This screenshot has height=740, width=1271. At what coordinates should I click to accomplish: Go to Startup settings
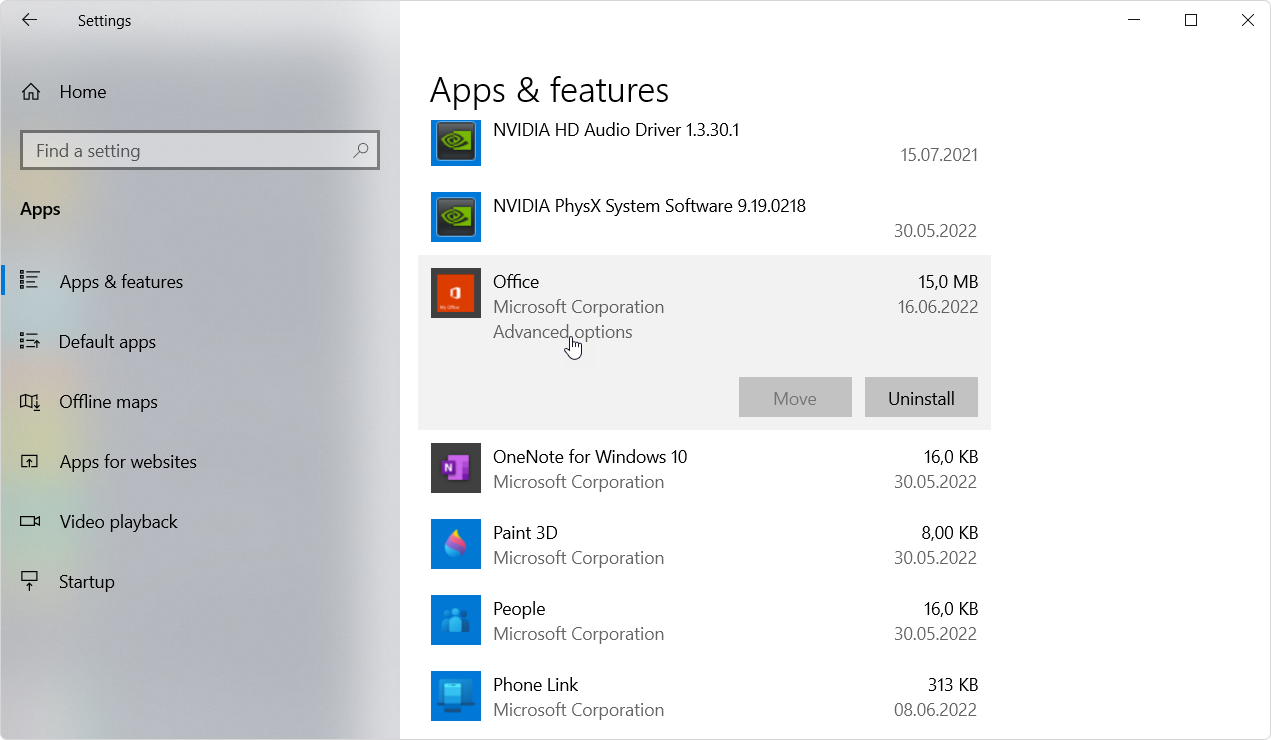pyautogui.click(x=200, y=581)
